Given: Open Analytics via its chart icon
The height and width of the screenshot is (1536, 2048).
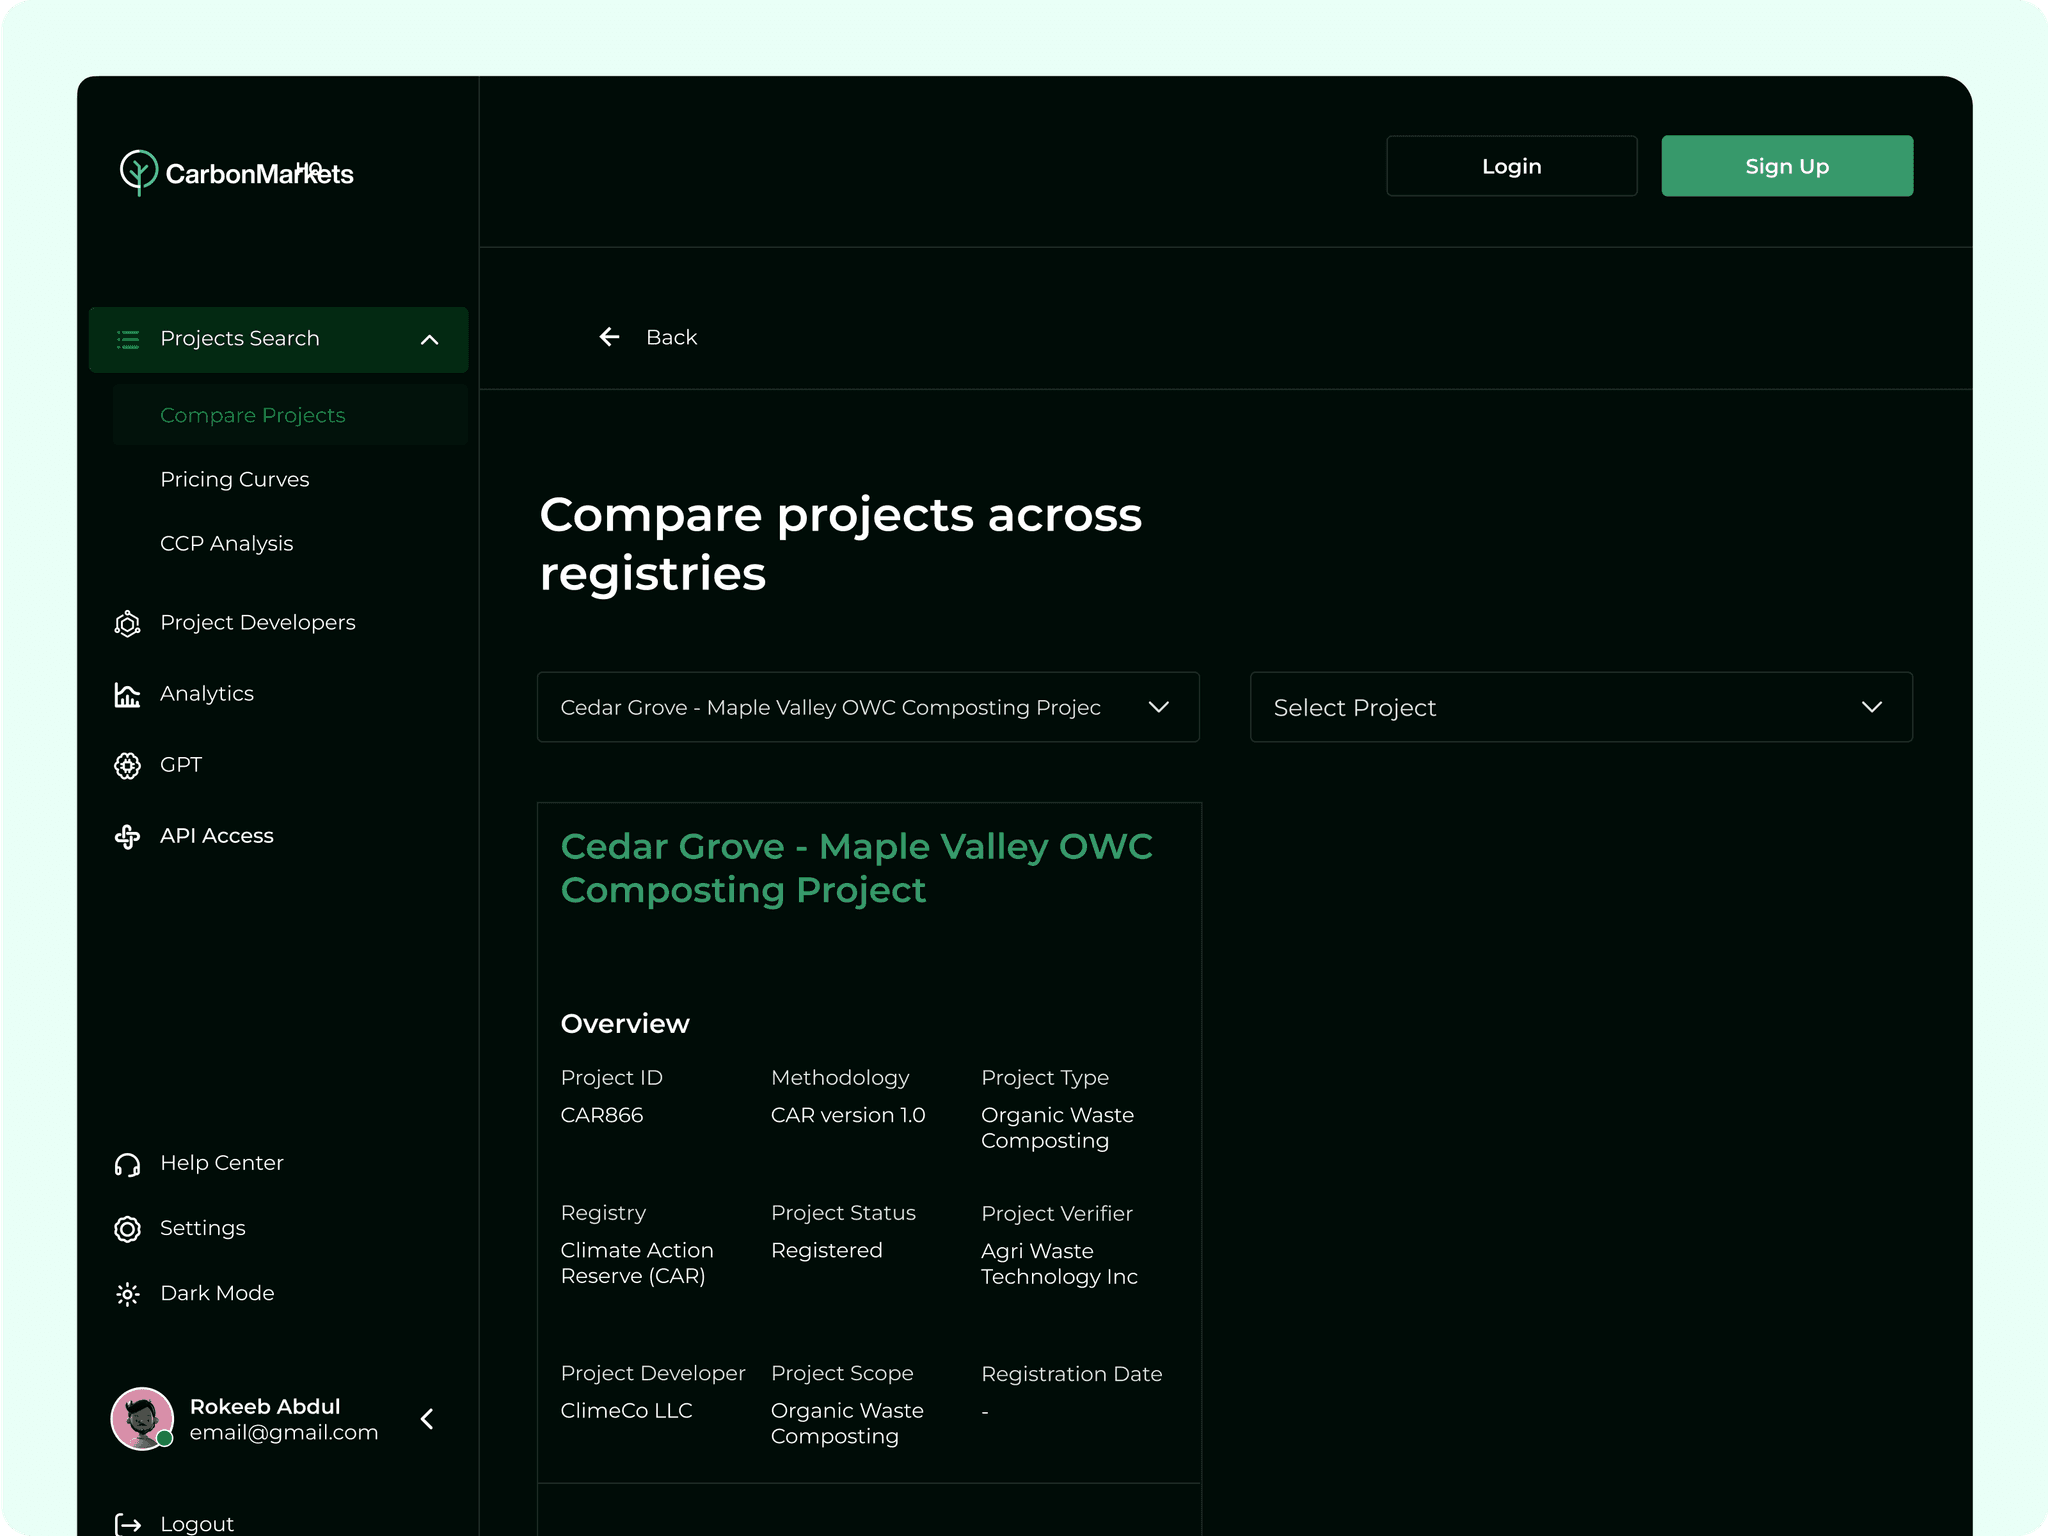Looking at the screenshot, I should [127, 695].
